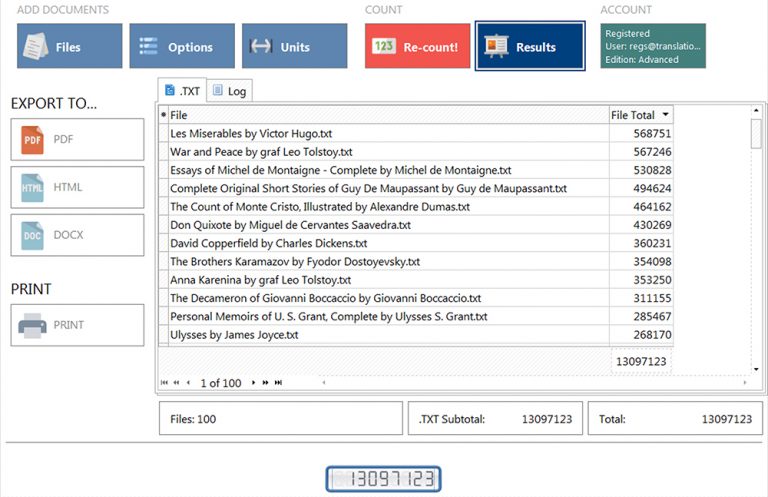The image size is (768, 497).
Task: Switch to the .TXT tab
Action: (x=183, y=91)
